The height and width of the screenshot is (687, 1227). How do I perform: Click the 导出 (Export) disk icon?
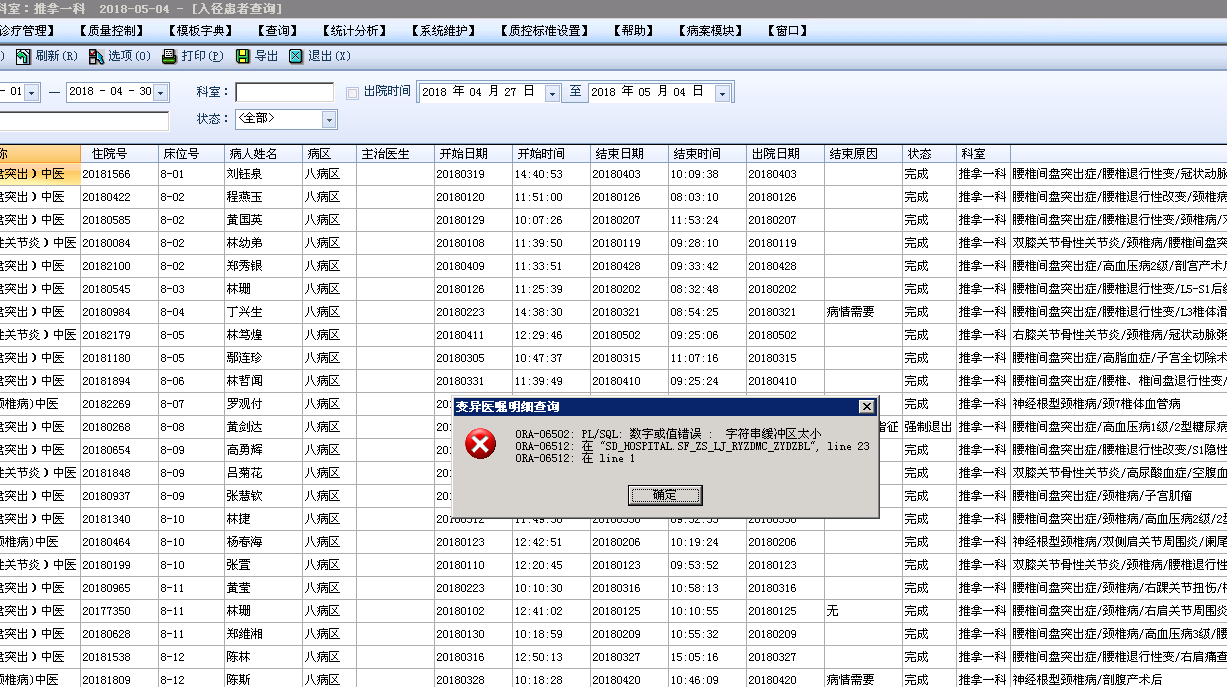(243, 57)
